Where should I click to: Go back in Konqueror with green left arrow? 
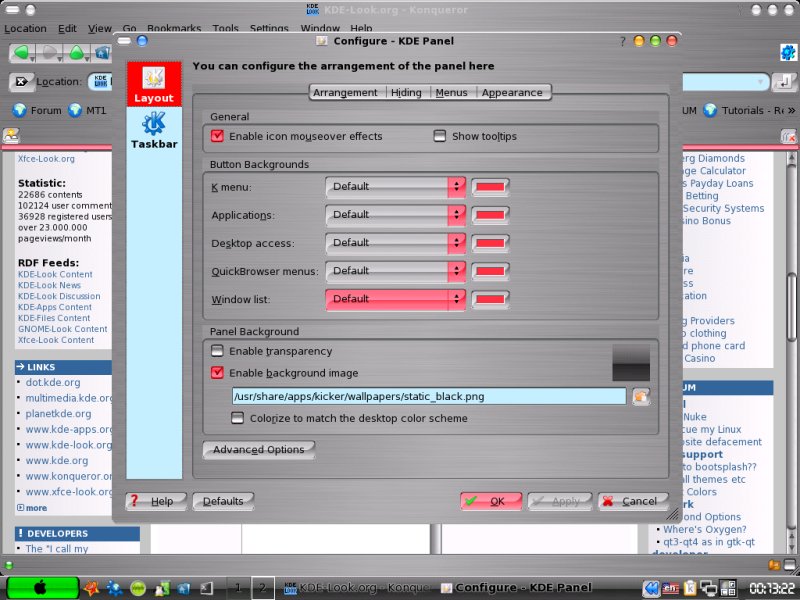pyautogui.click(x=21, y=53)
